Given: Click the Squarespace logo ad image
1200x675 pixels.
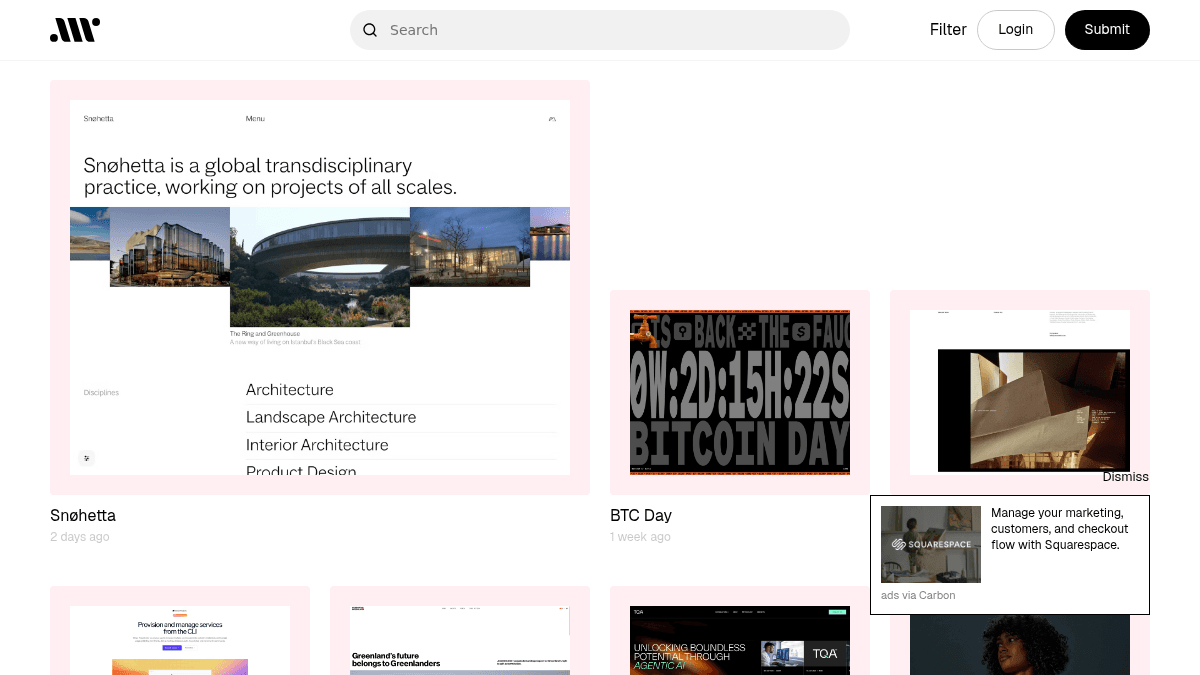Looking at the screenshot, I should [930, 544].
